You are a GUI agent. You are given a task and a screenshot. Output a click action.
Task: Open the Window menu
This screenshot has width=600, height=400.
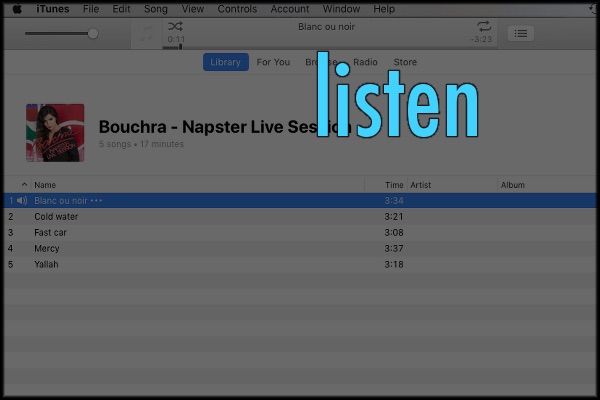point(341,9)
